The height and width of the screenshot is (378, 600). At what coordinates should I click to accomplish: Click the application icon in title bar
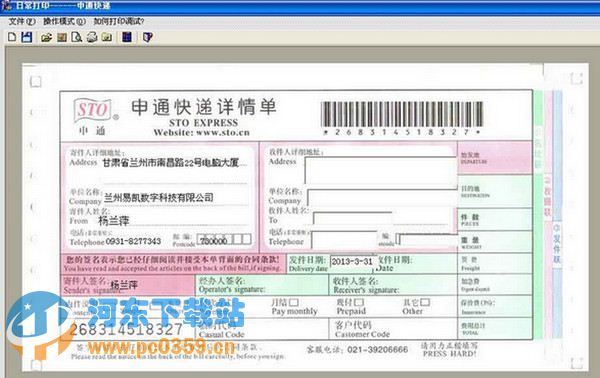(x=7, y=5)
